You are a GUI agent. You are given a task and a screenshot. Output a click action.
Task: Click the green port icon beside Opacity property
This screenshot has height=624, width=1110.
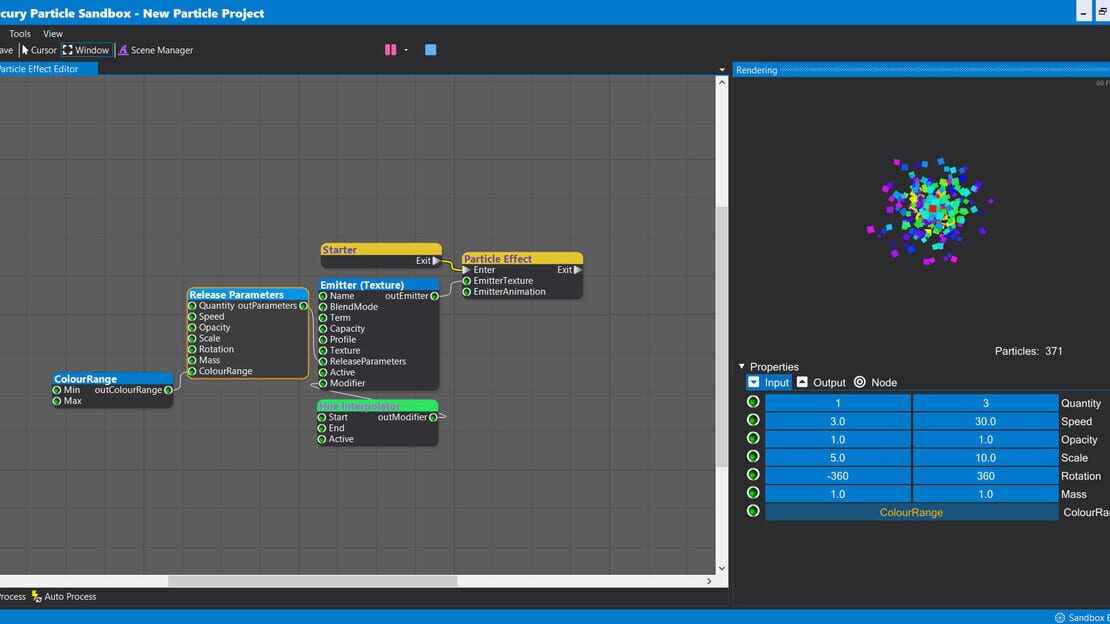(753, 438)
